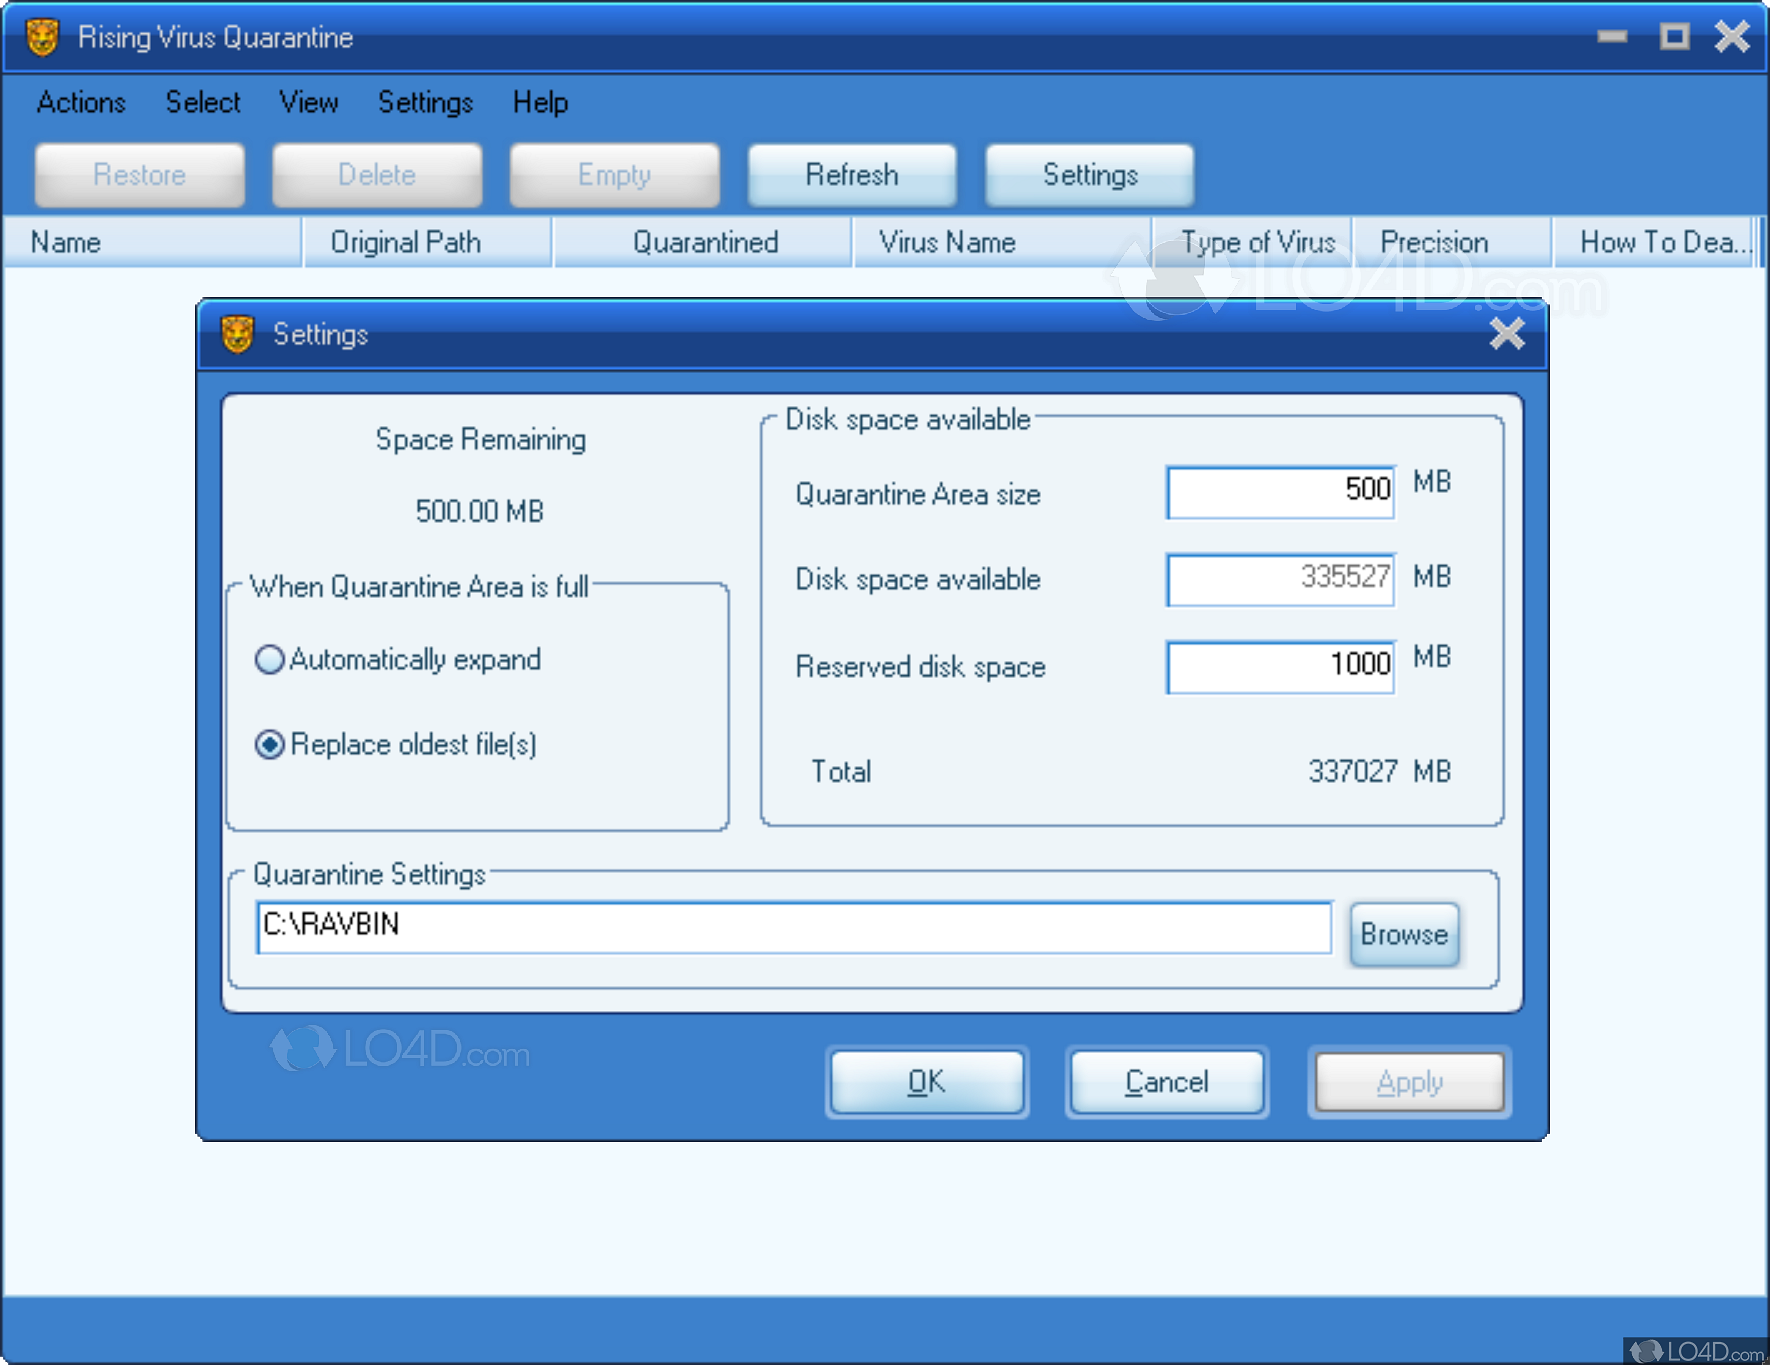Select Automatically expand option
1770x1365 pixels.
click(398, 660)
